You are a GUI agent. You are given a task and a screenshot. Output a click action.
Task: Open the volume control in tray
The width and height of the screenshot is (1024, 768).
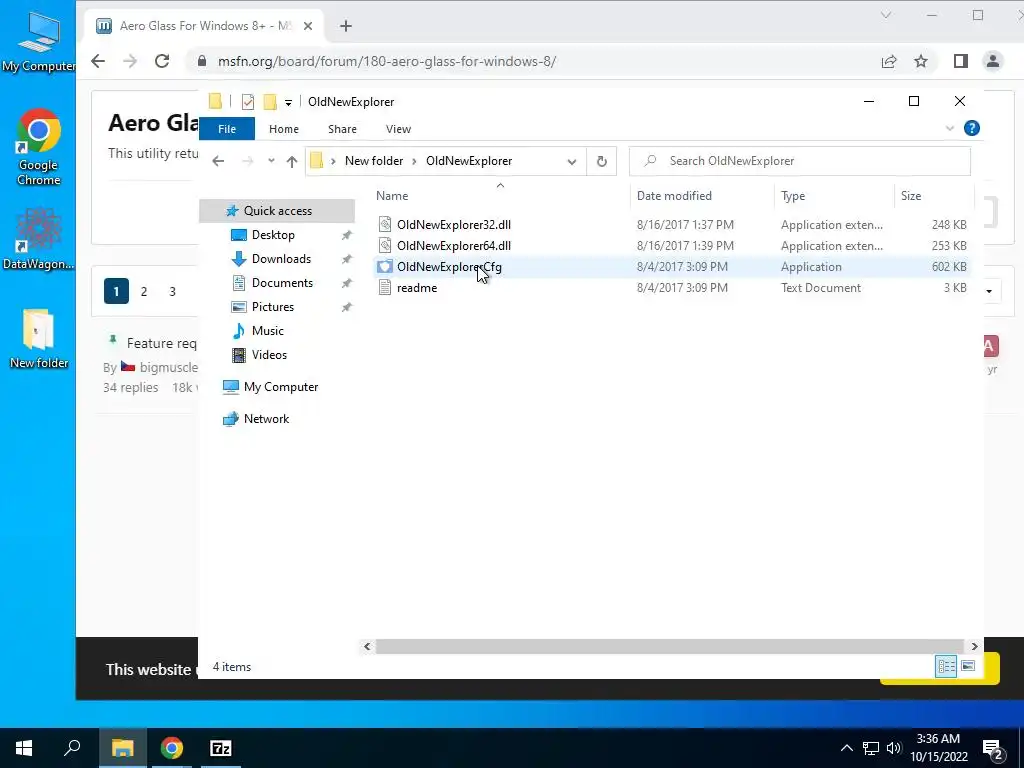pos(894,748)
